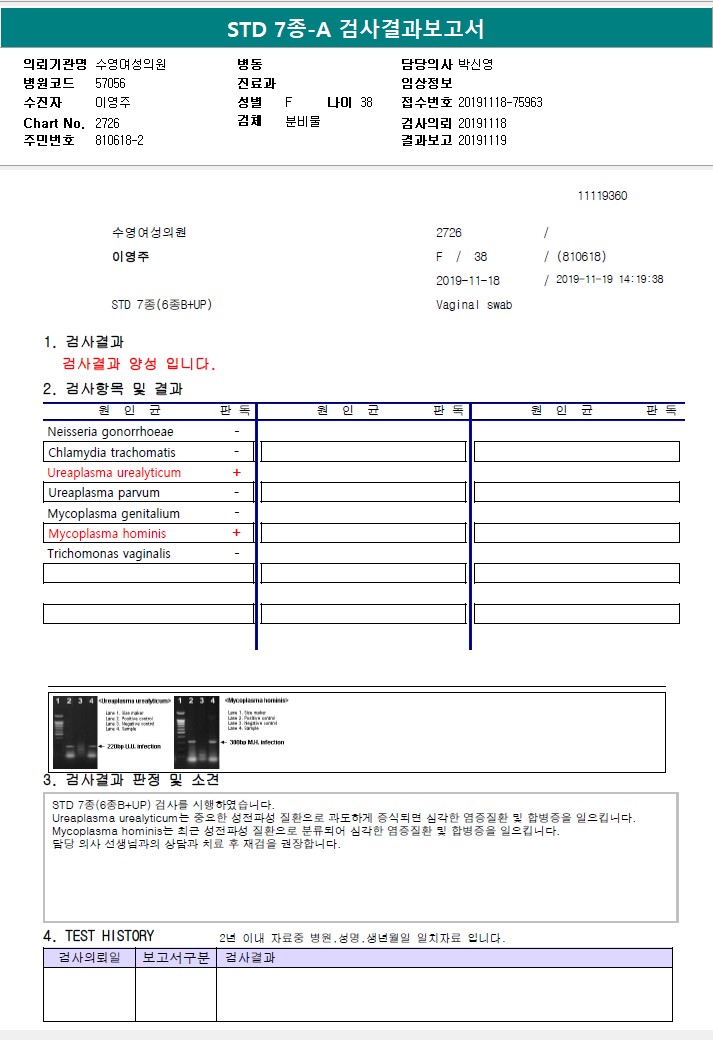
Task: Click Mycoplasma genitalium in the results table
Action: [113, 513]
